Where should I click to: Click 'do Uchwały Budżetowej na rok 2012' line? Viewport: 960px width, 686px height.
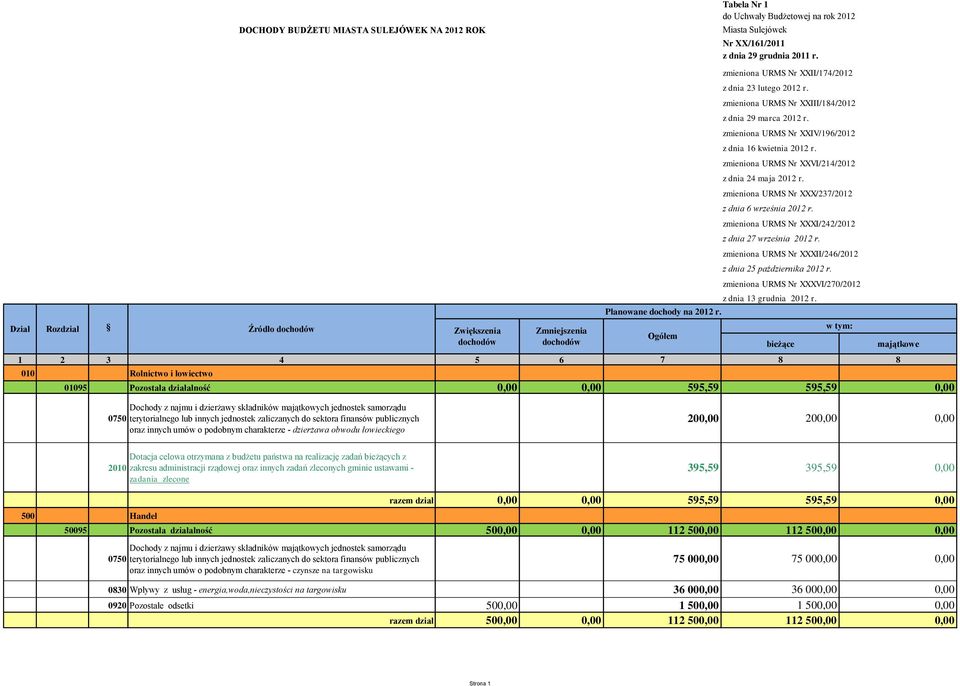click(789, 16)
